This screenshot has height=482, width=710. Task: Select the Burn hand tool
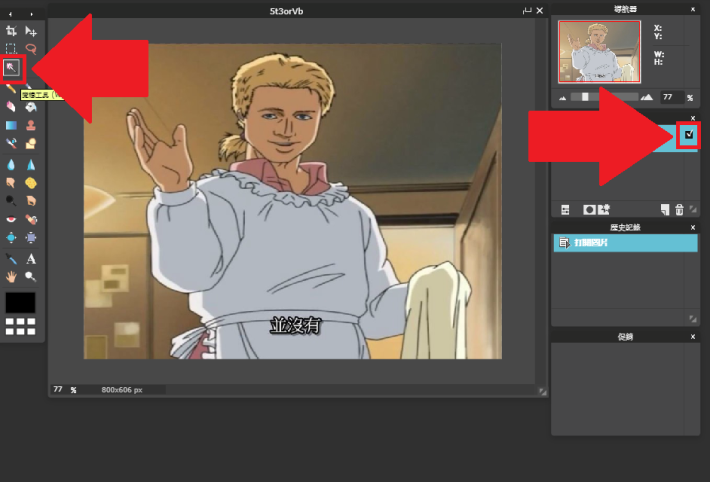[x=31, y=201]
